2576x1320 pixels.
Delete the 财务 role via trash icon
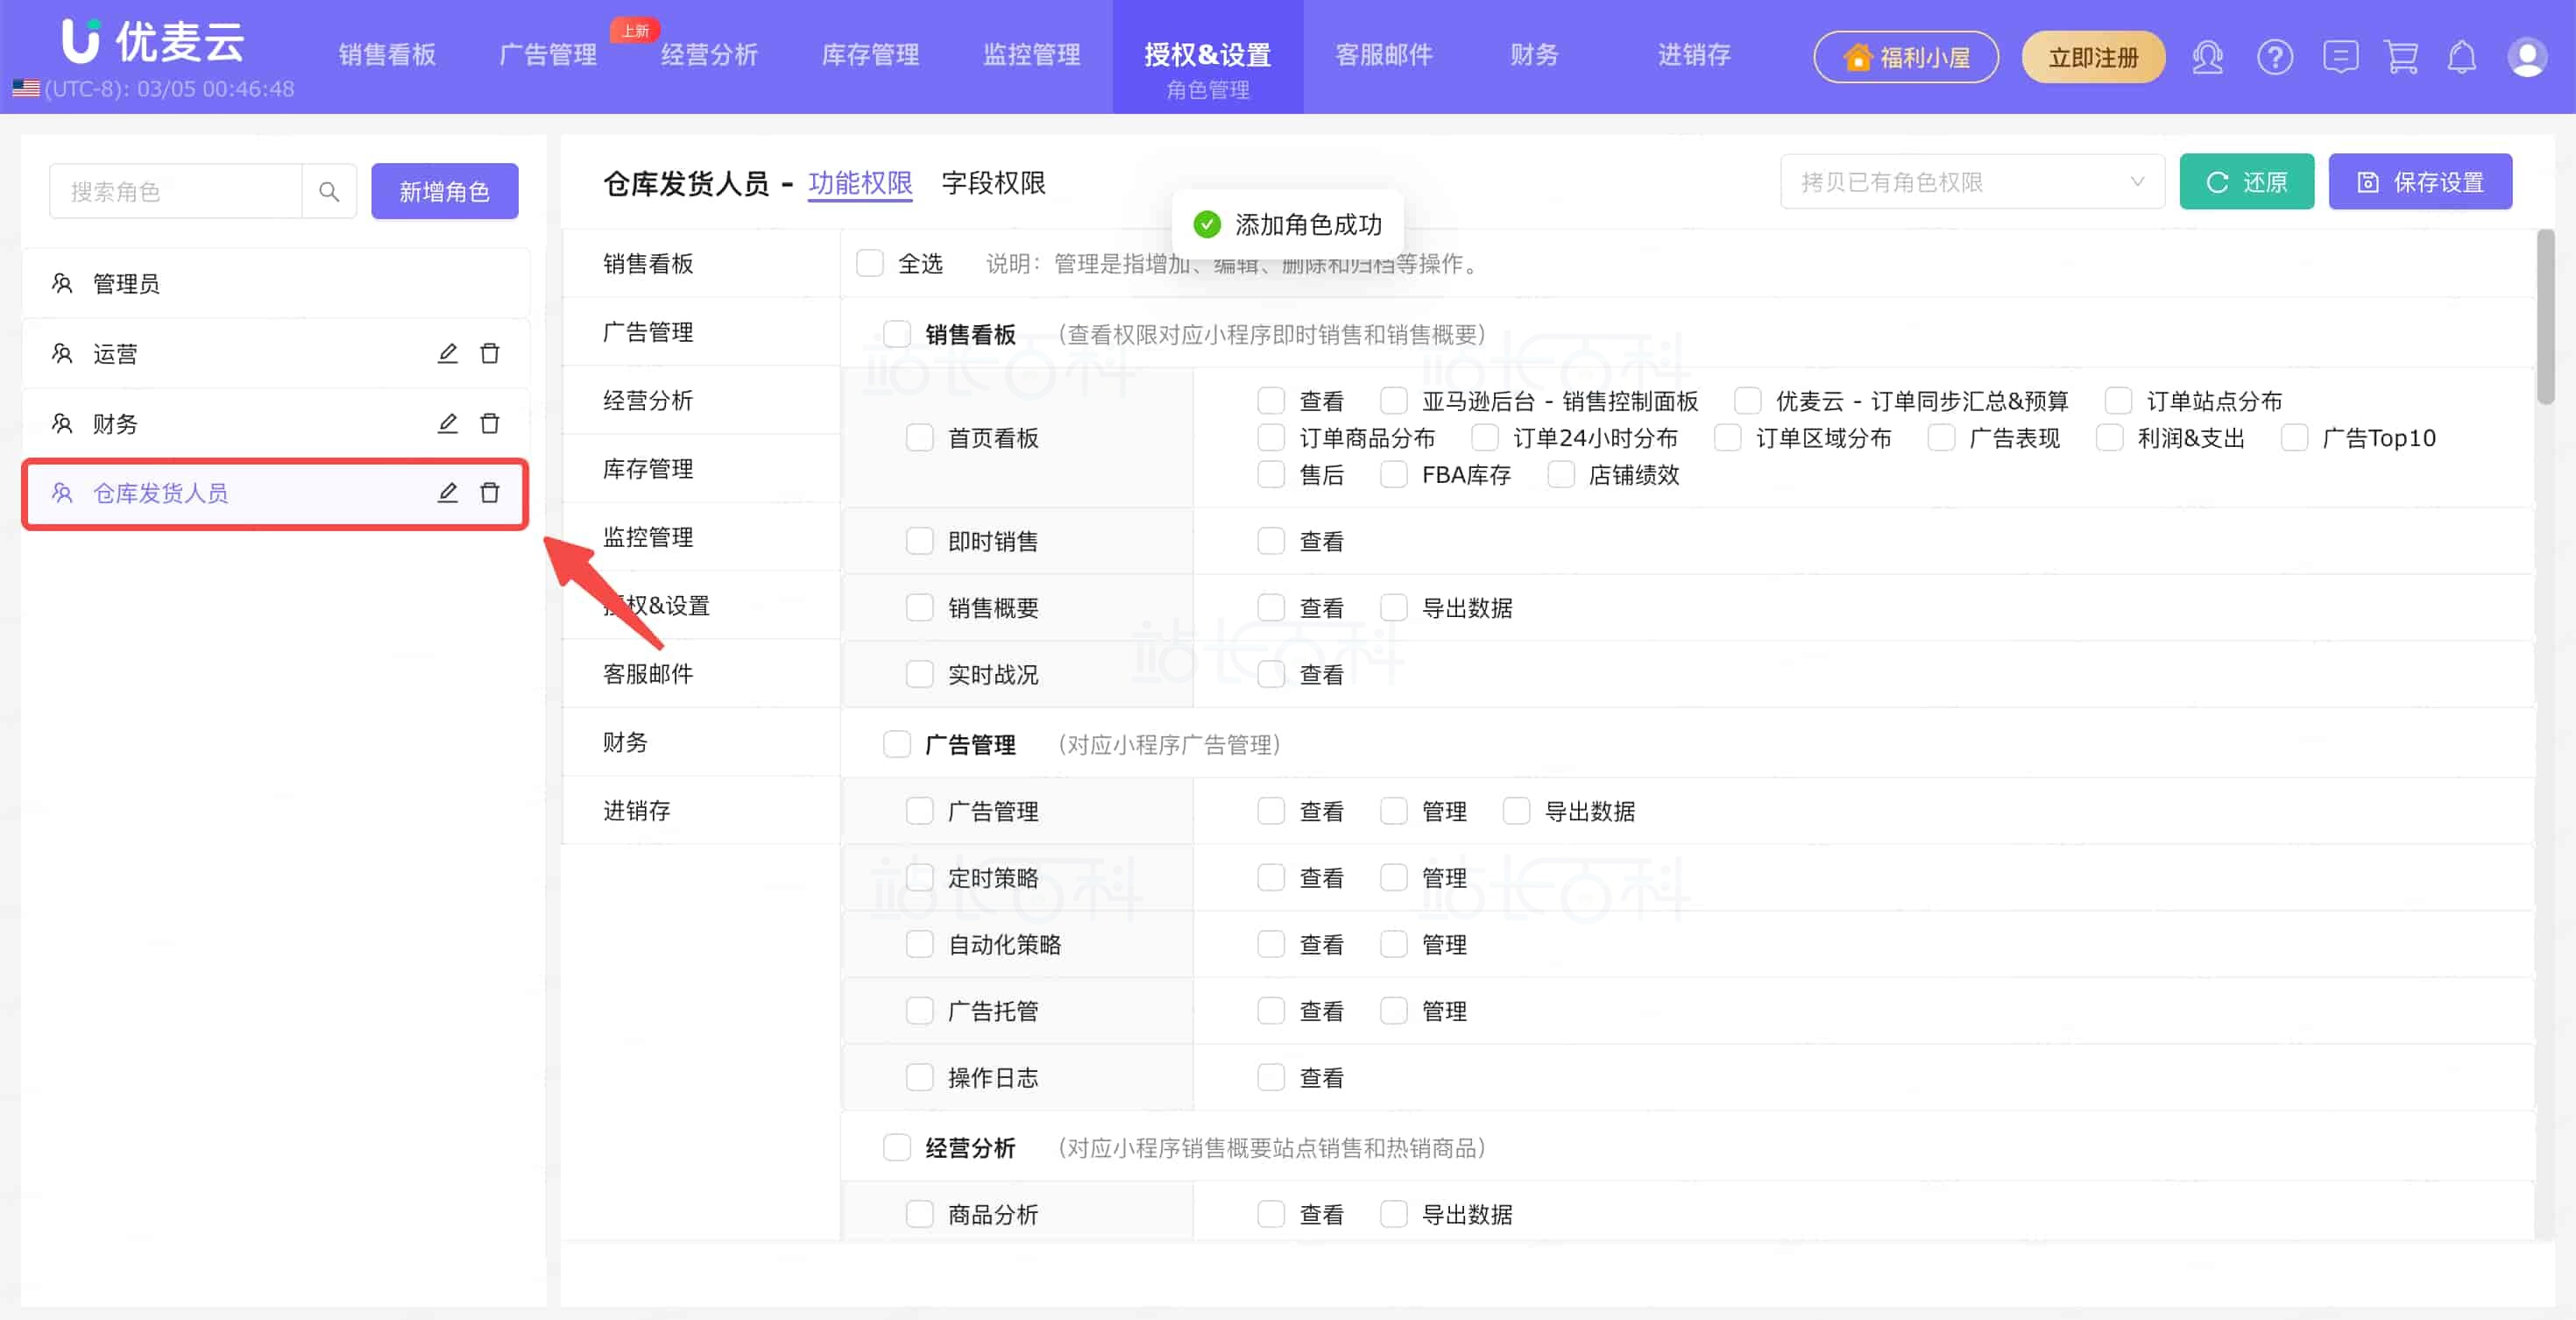tap(489, 423)
